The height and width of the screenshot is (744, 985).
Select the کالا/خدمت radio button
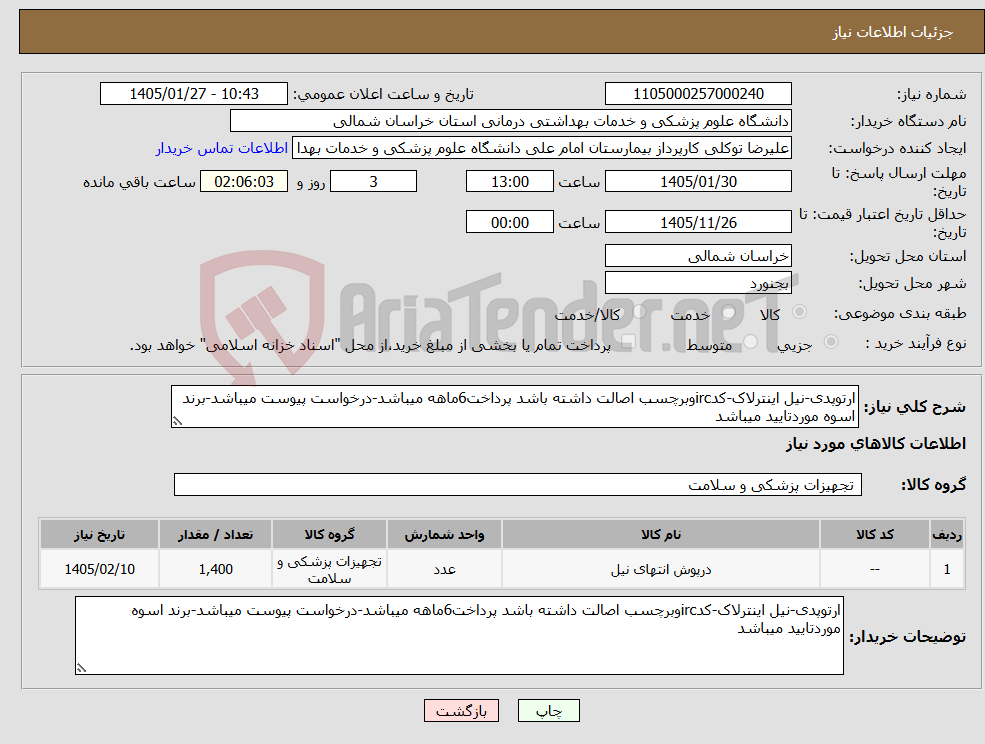(639, 312)
